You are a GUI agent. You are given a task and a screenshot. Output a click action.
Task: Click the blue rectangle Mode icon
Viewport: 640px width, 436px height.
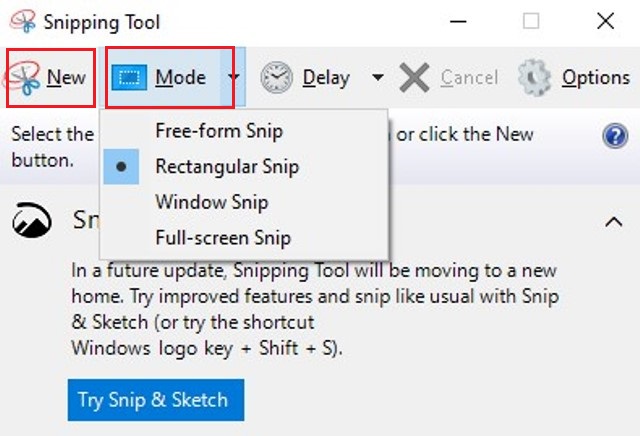tap(129, 77)
